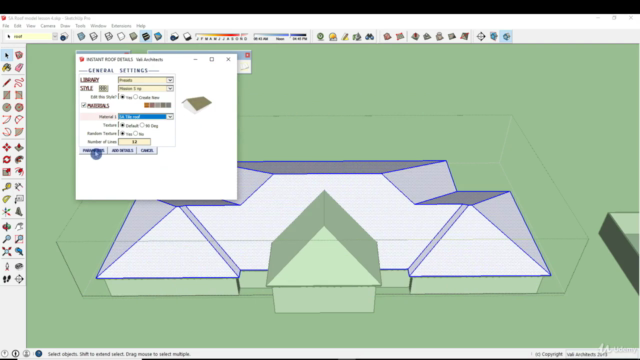Click the Parameters button
Screen dimensions: 640x360
coord(93,151)
